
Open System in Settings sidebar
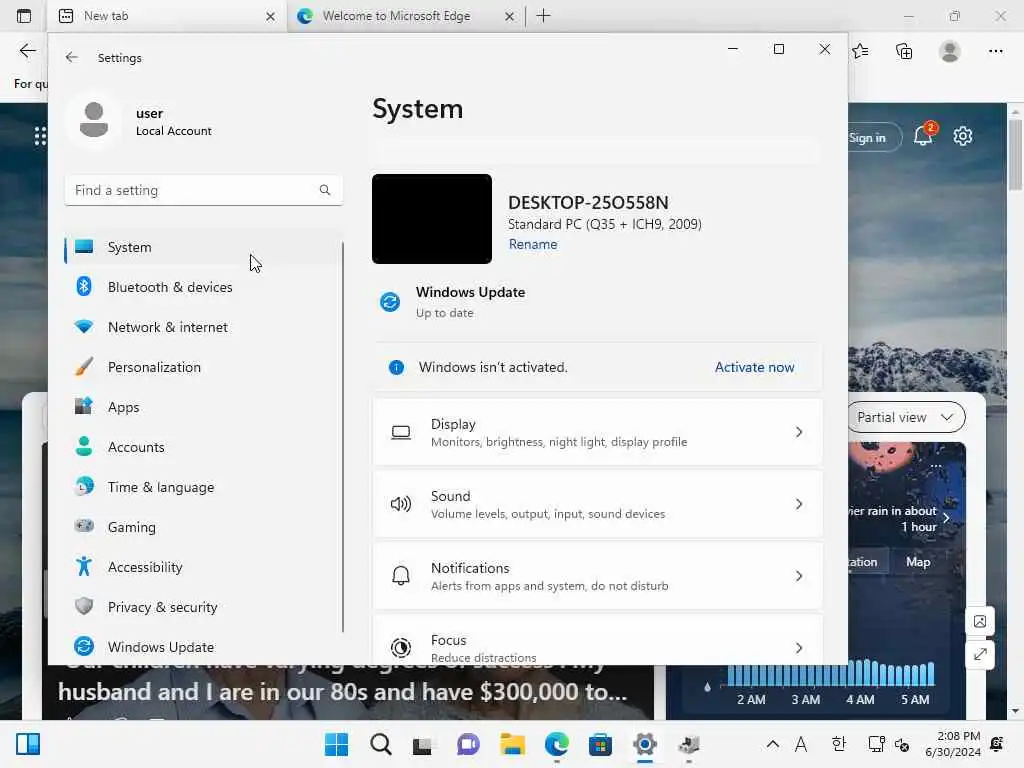click(x=202, y=248)
